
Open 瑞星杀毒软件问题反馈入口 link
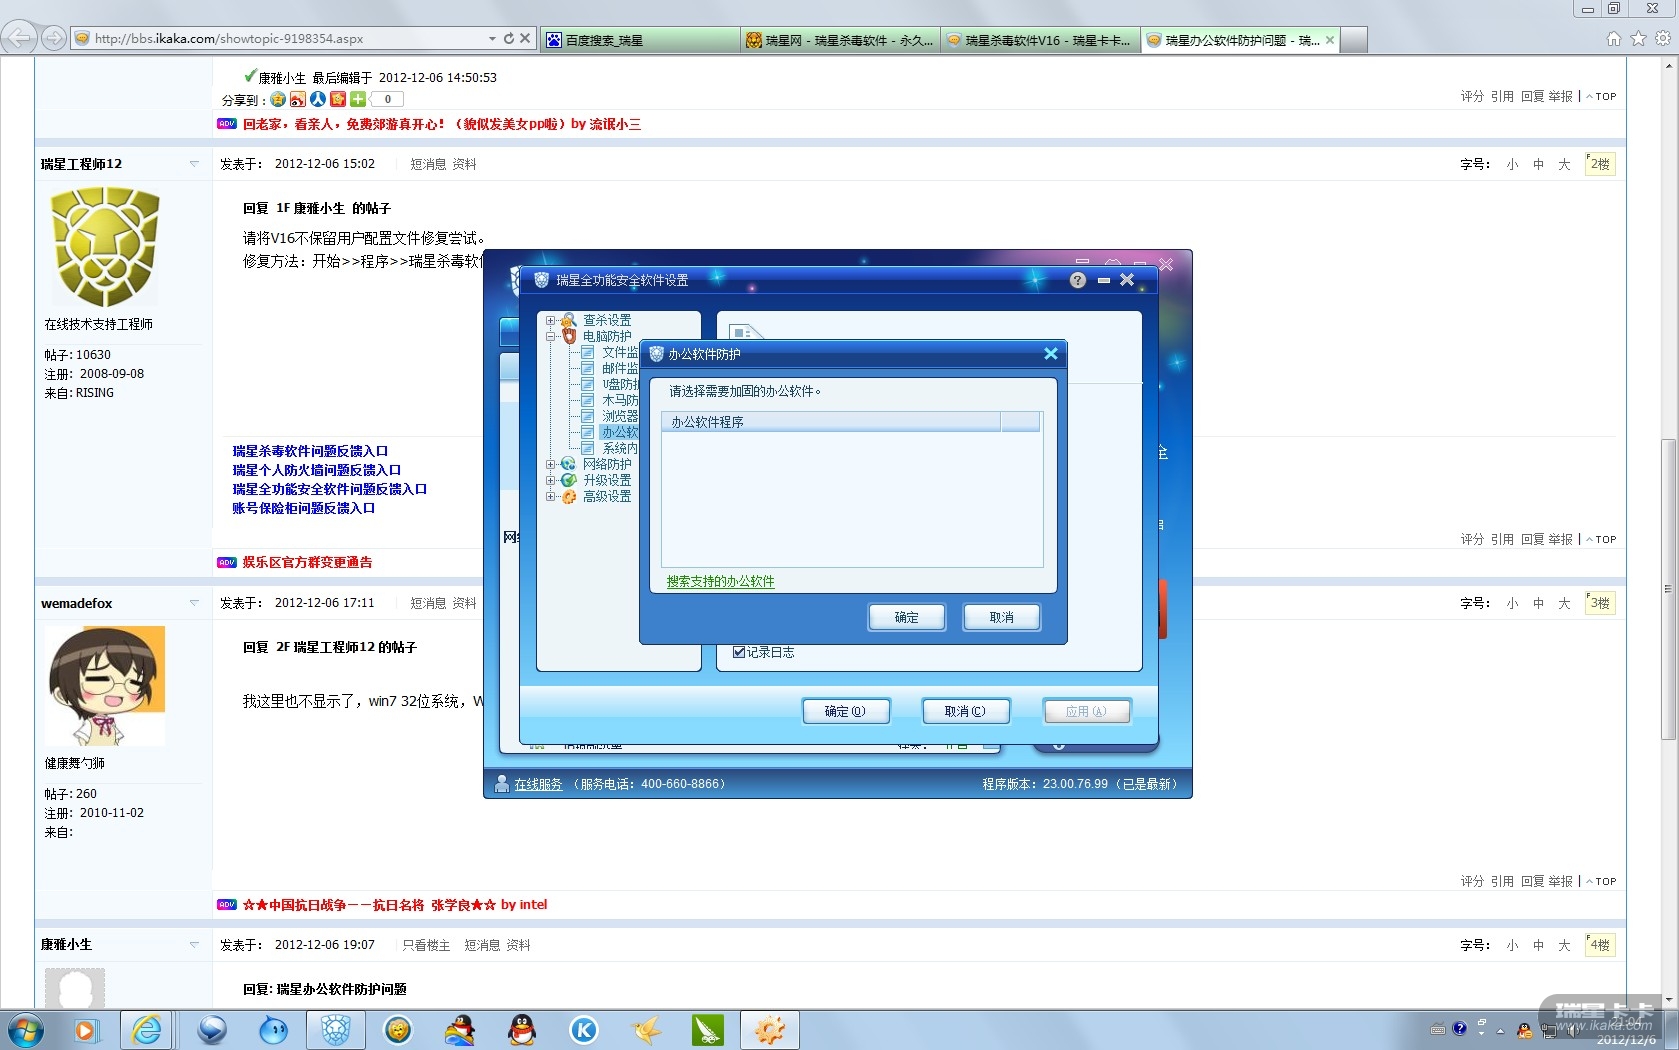point(310,451)
